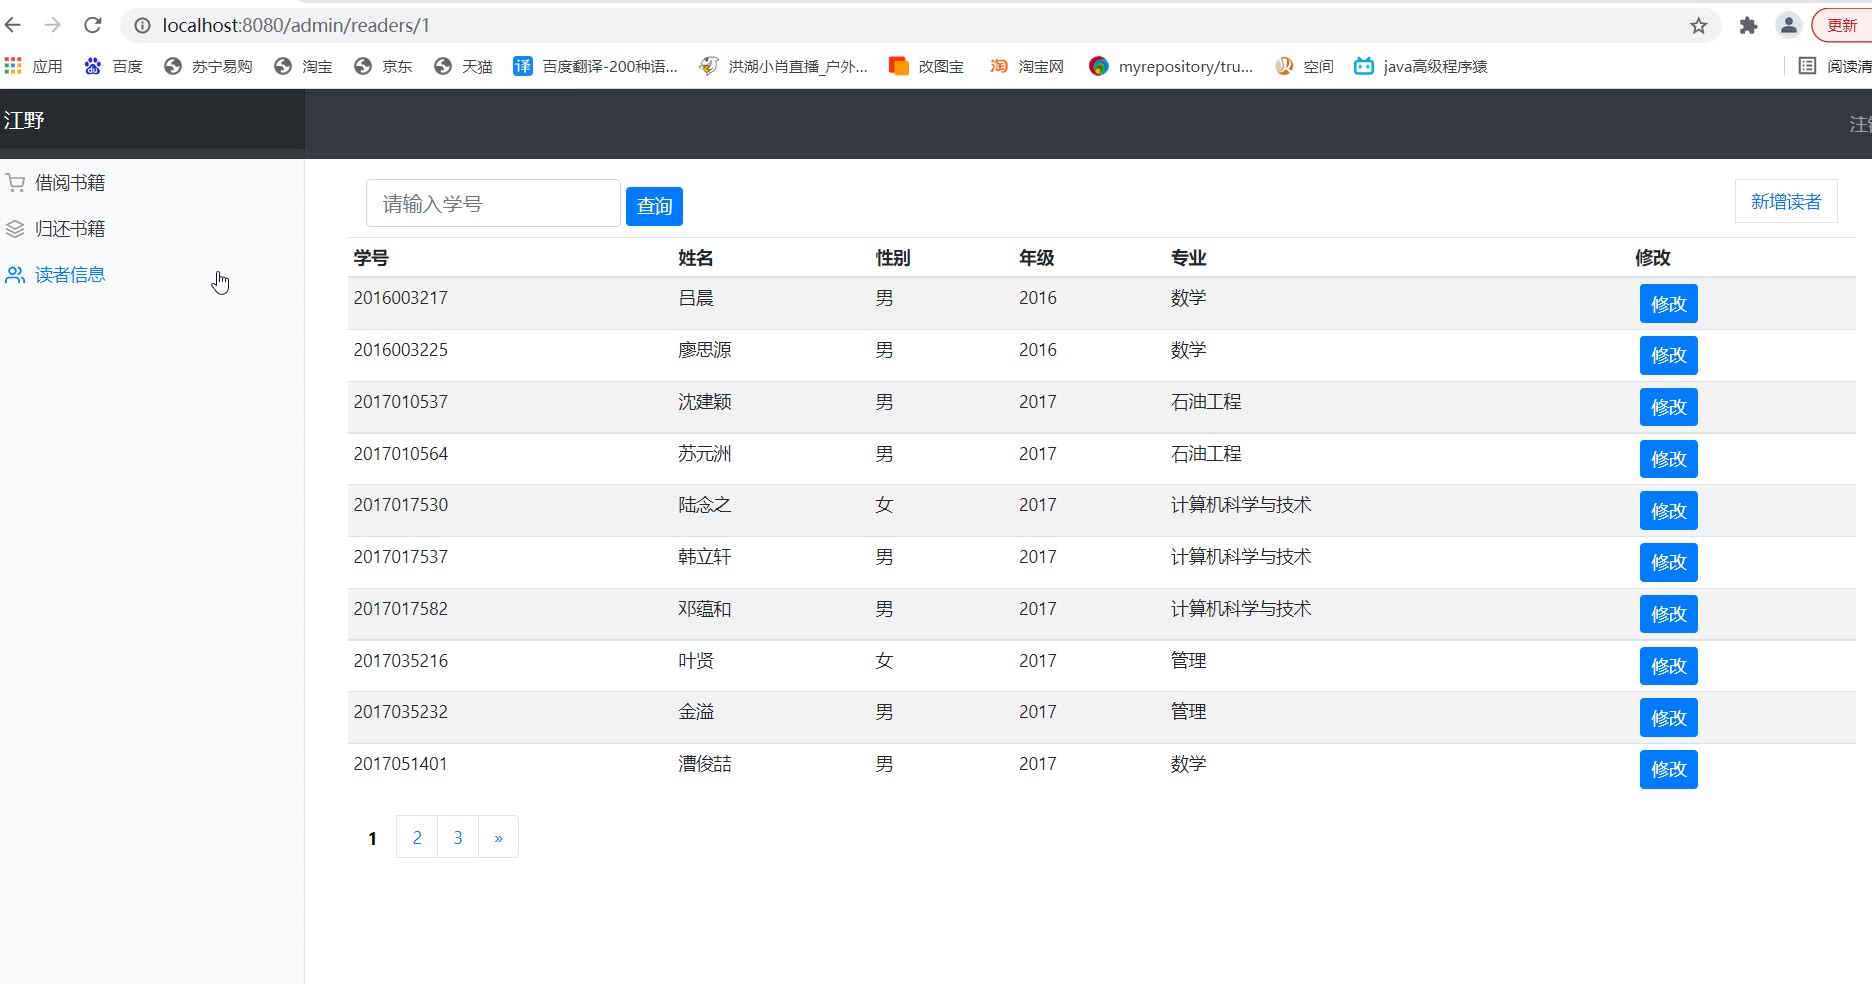
Task: Go to page 2 of reader list
Action: (417, 837)
